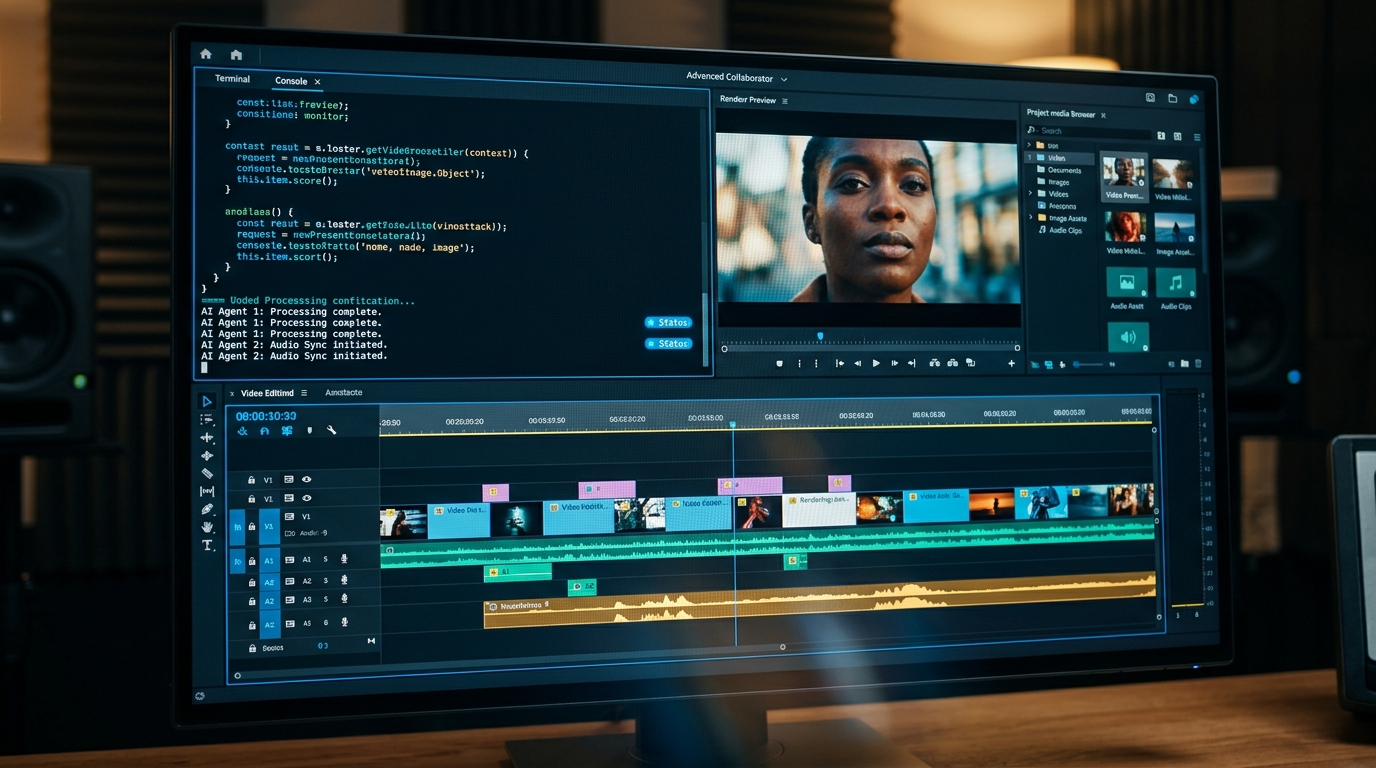1376x768 pixels.
Task: Adjust the media browser thumbnail zoom slider
Action: pyautogui.click(x=1088, y=365)
